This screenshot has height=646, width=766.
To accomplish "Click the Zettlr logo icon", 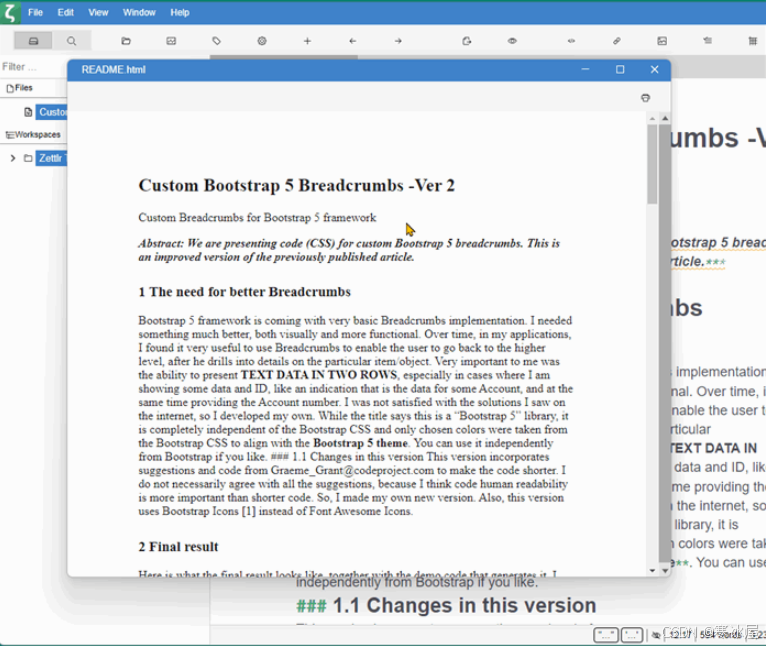I will [x=10, y=12].
